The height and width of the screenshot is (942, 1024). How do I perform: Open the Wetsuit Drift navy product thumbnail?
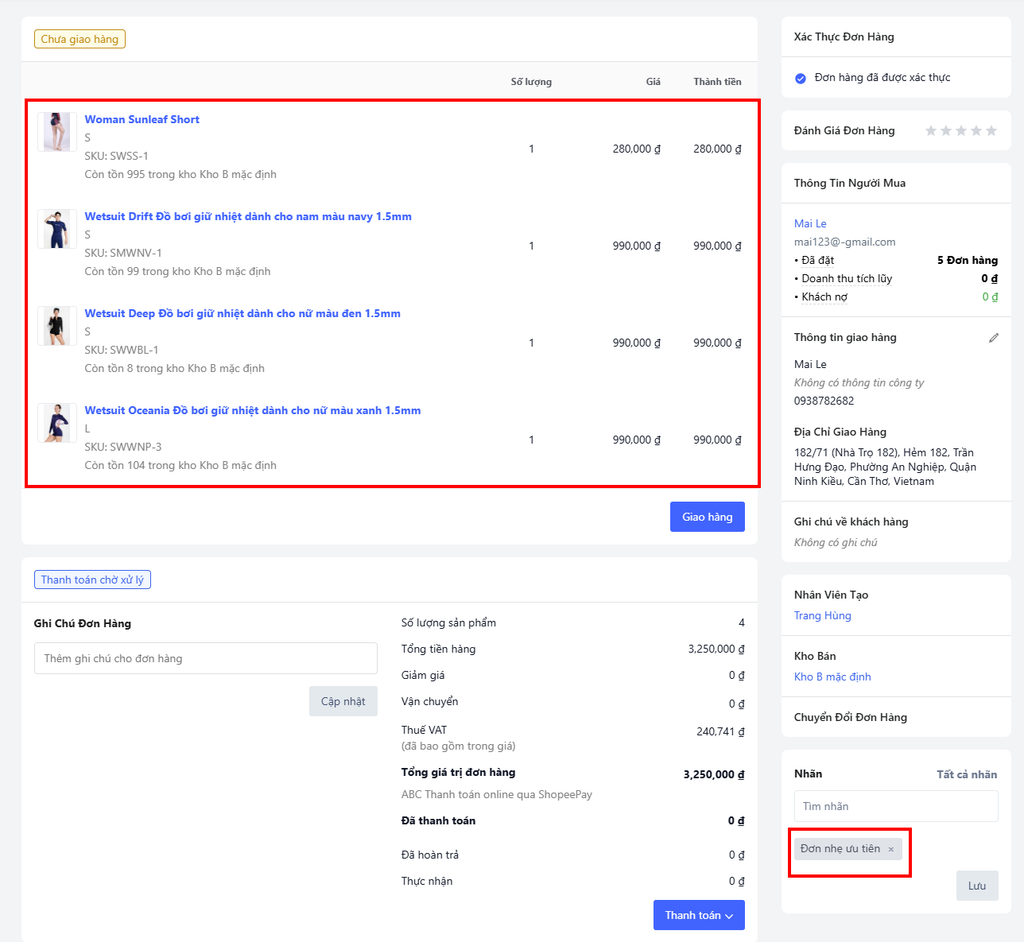56,229
